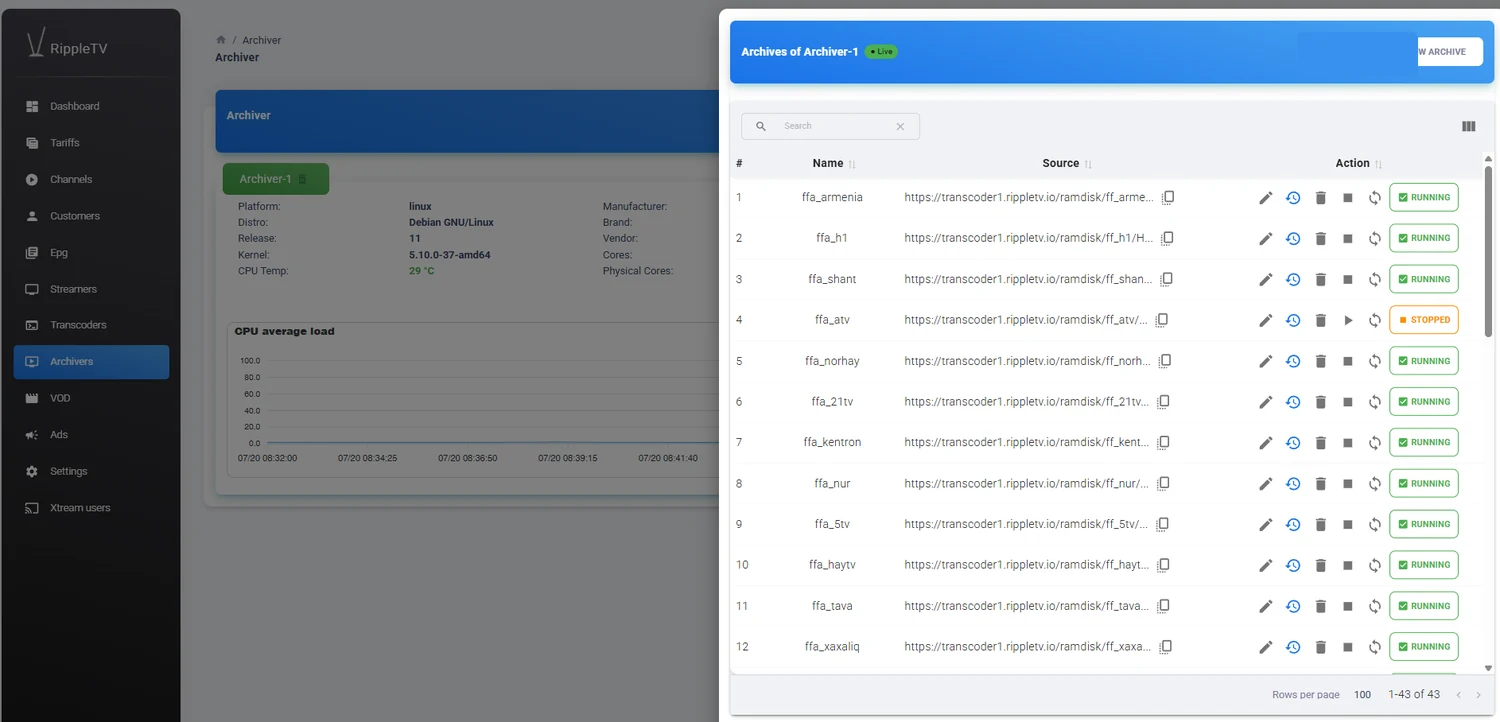Click RUNNING status of ffa_5tv
Screen dimensions: 1500x722
click(1424, 524)
